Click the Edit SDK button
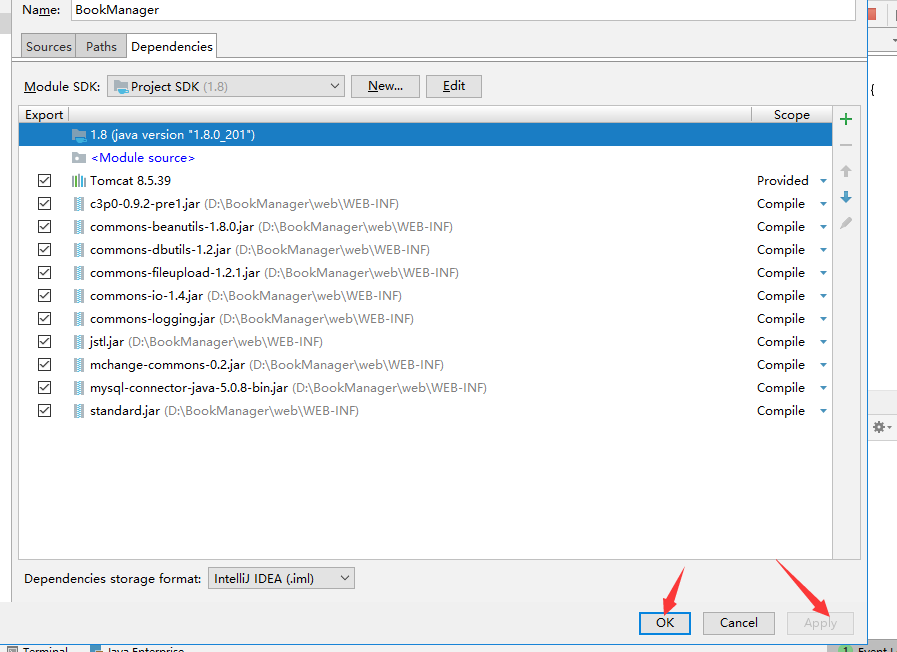 coord(454,86)
